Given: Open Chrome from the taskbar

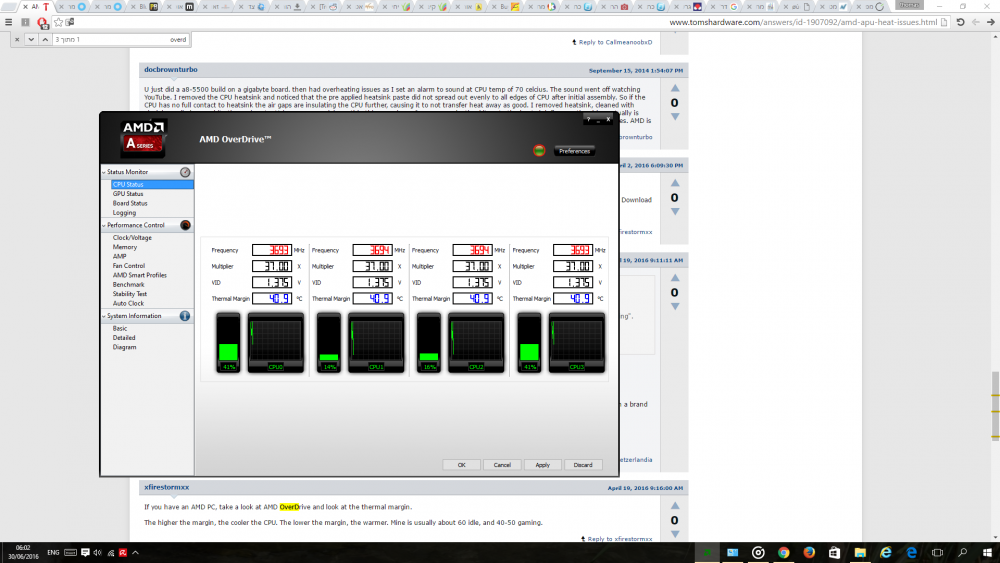Looking at the screenshot, I should pyautogui.click(x=783, y=553).
